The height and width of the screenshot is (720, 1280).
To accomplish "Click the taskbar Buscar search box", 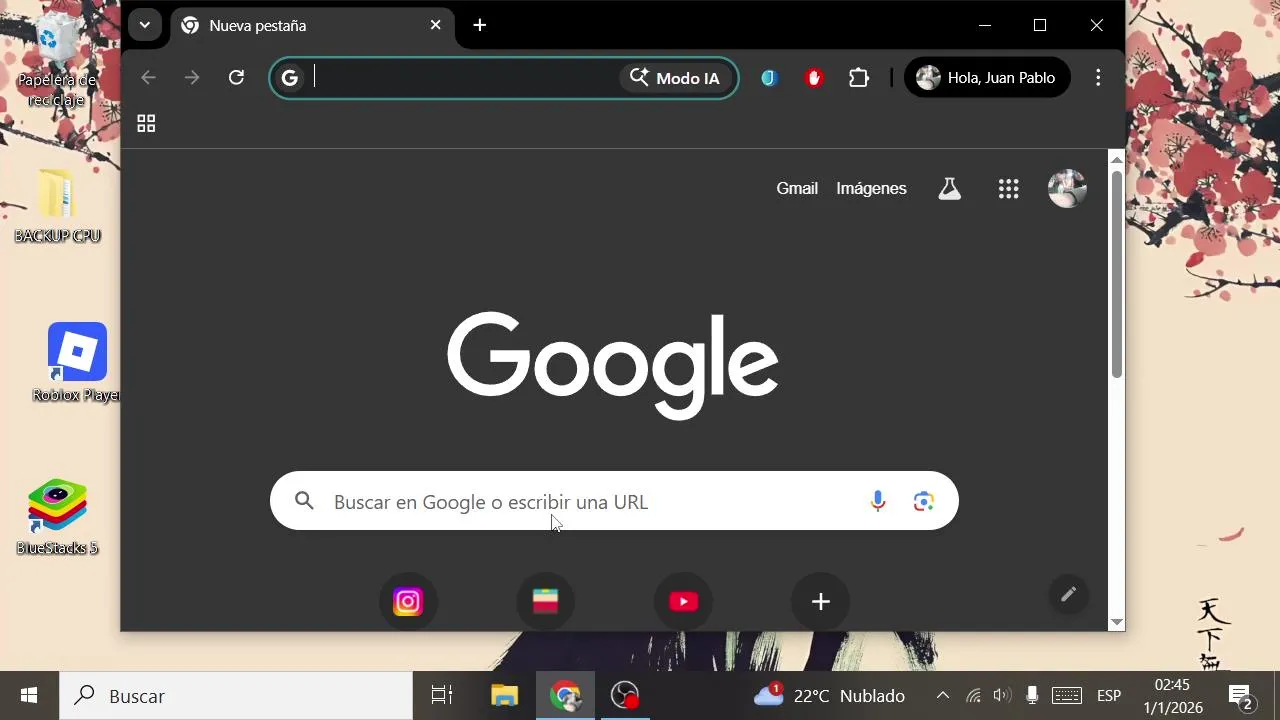I will (236, 695).
